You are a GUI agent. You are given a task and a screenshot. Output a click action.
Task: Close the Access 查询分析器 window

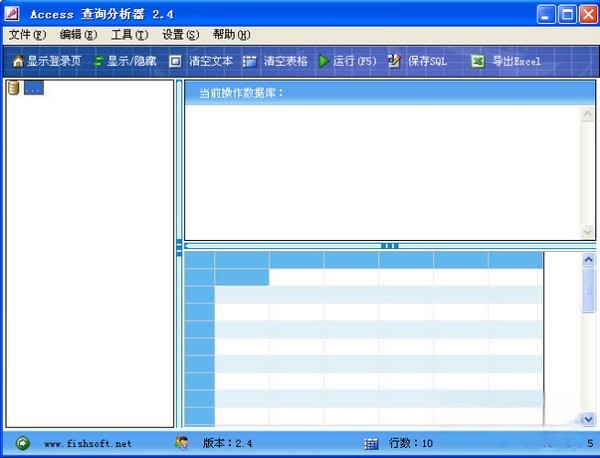[588, 15]
